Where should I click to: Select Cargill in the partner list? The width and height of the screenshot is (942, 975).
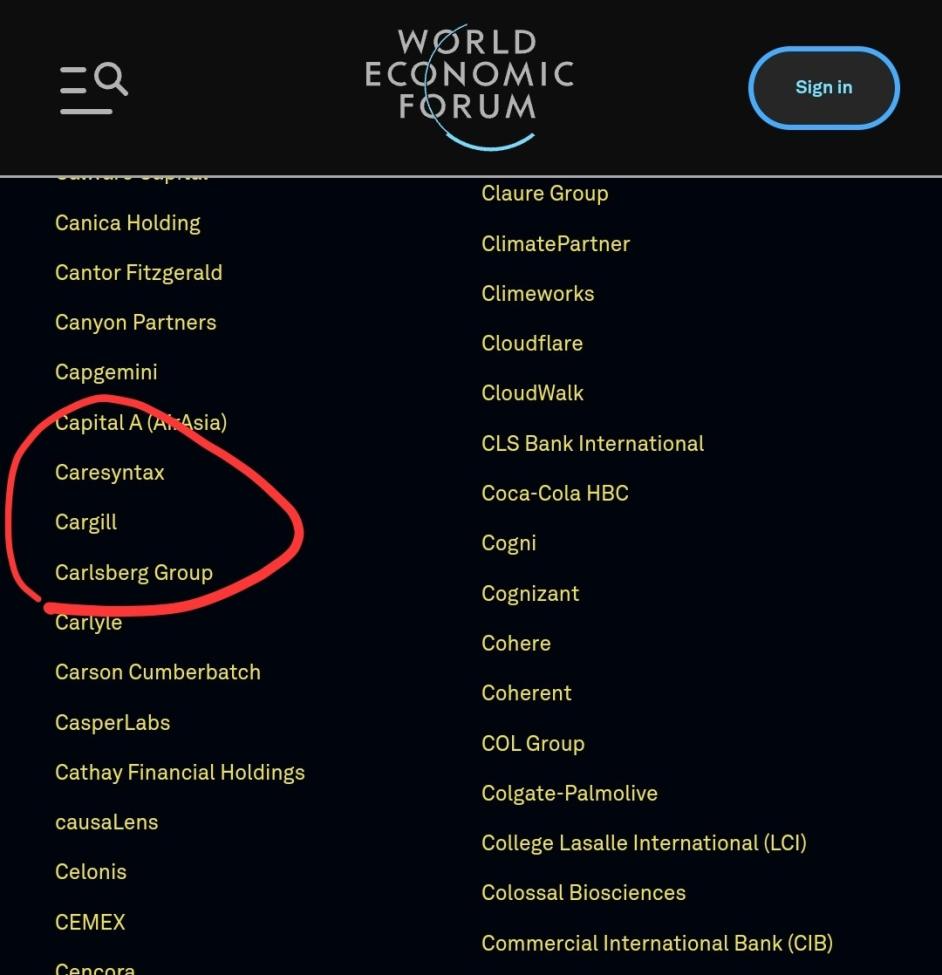(86, 522)
